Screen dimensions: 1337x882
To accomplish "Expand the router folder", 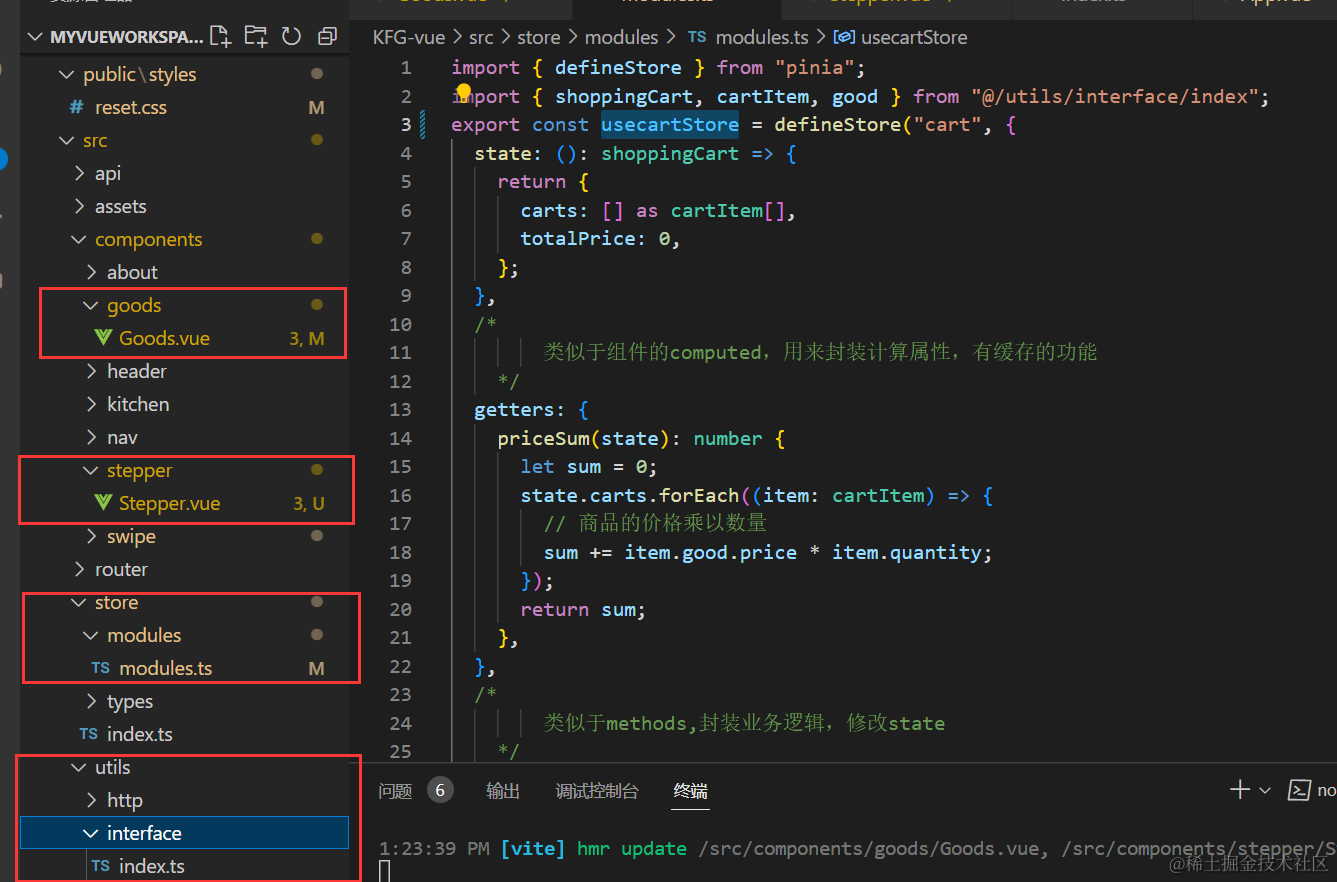I will pyautogui.click(x=121, y=569).
